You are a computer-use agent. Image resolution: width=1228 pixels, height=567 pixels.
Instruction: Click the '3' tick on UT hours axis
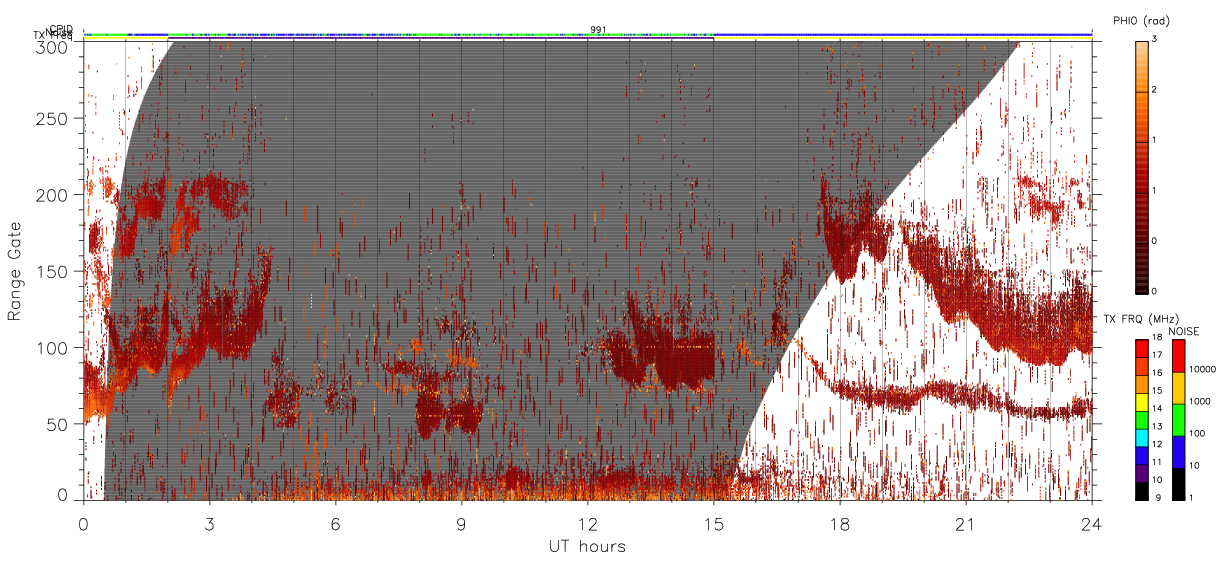209,523
